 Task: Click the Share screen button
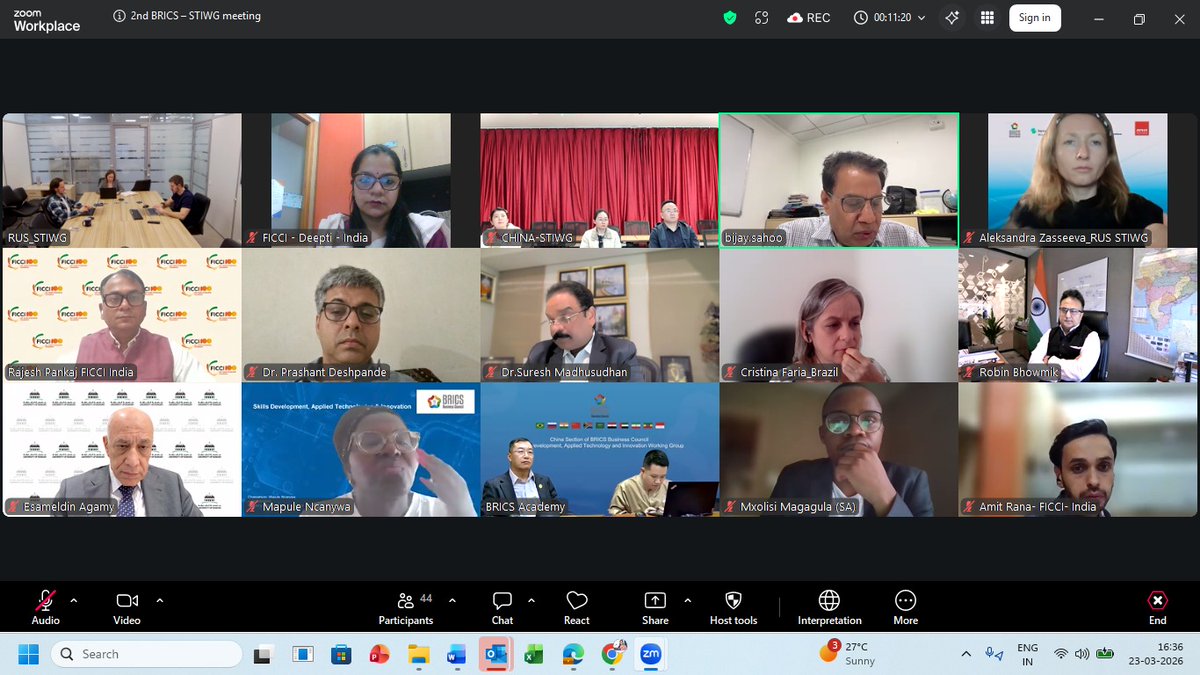[655, 607]
